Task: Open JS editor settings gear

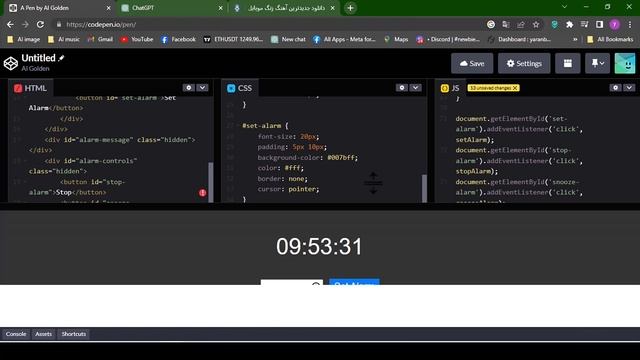Action: pos(616,88)
